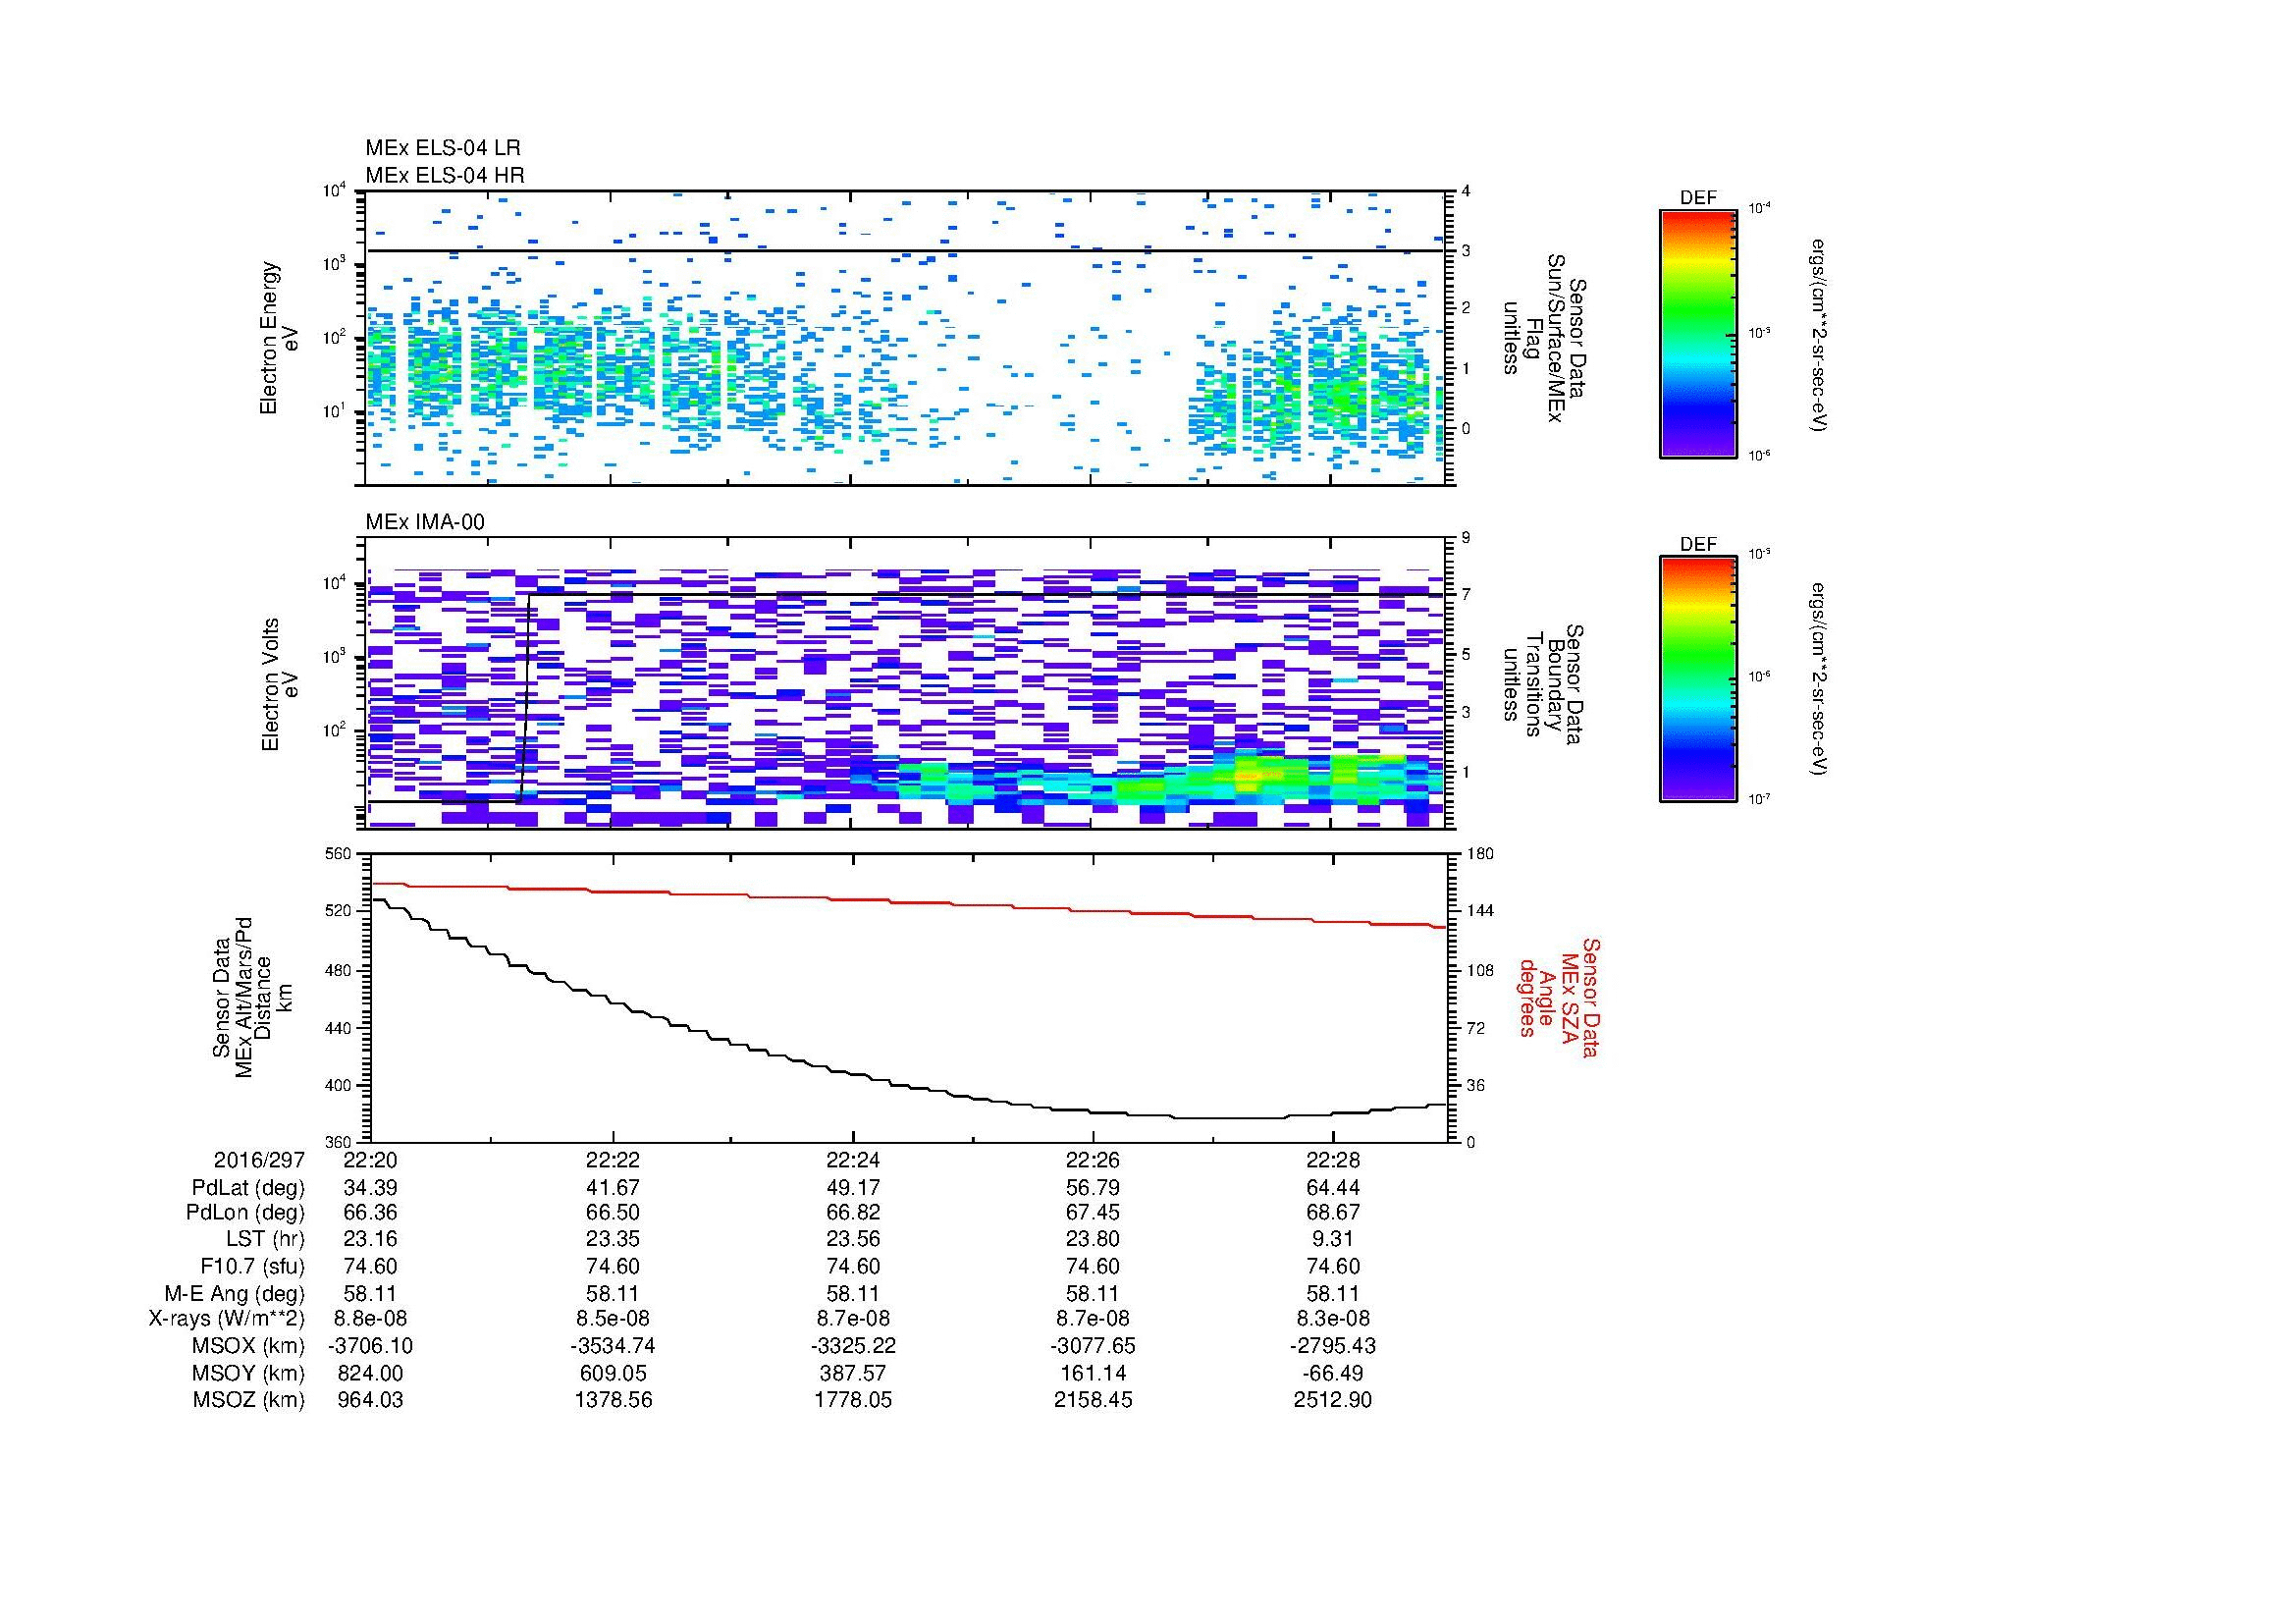Screen dimensions: 2296x1623
Task: Click MSOZ value 2512.90
Action: click(1333, 1400)
